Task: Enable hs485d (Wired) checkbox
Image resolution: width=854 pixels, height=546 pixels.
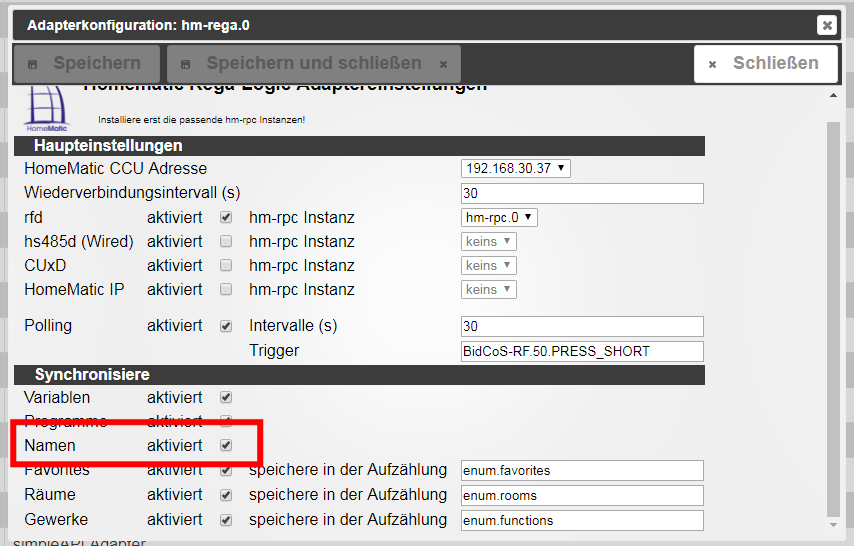Action: pos(226,241)
